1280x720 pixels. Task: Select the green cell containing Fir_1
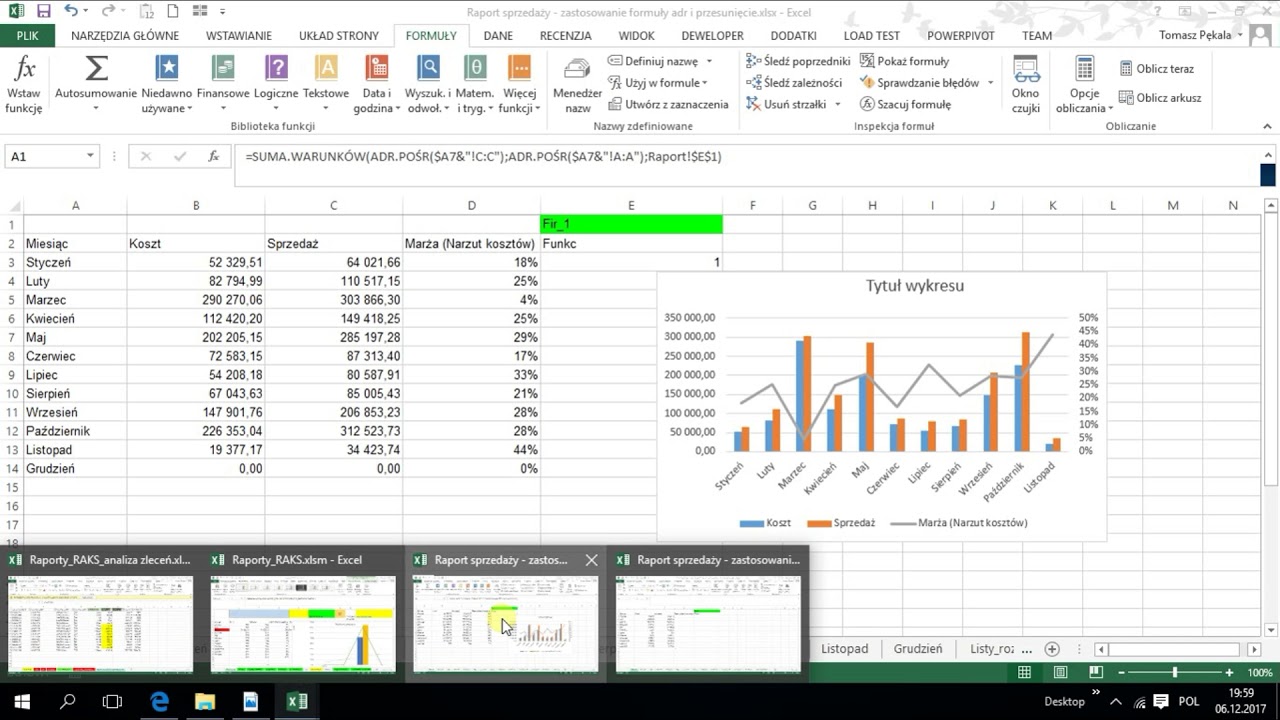coord(631,225)
